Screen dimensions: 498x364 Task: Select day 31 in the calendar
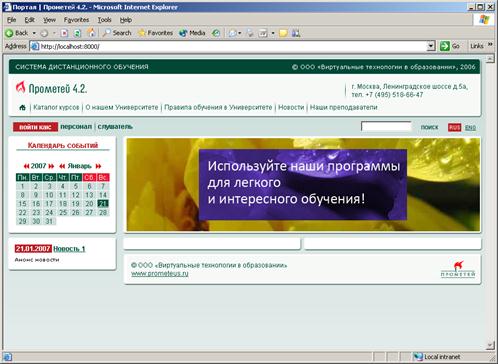click(49, 221)
